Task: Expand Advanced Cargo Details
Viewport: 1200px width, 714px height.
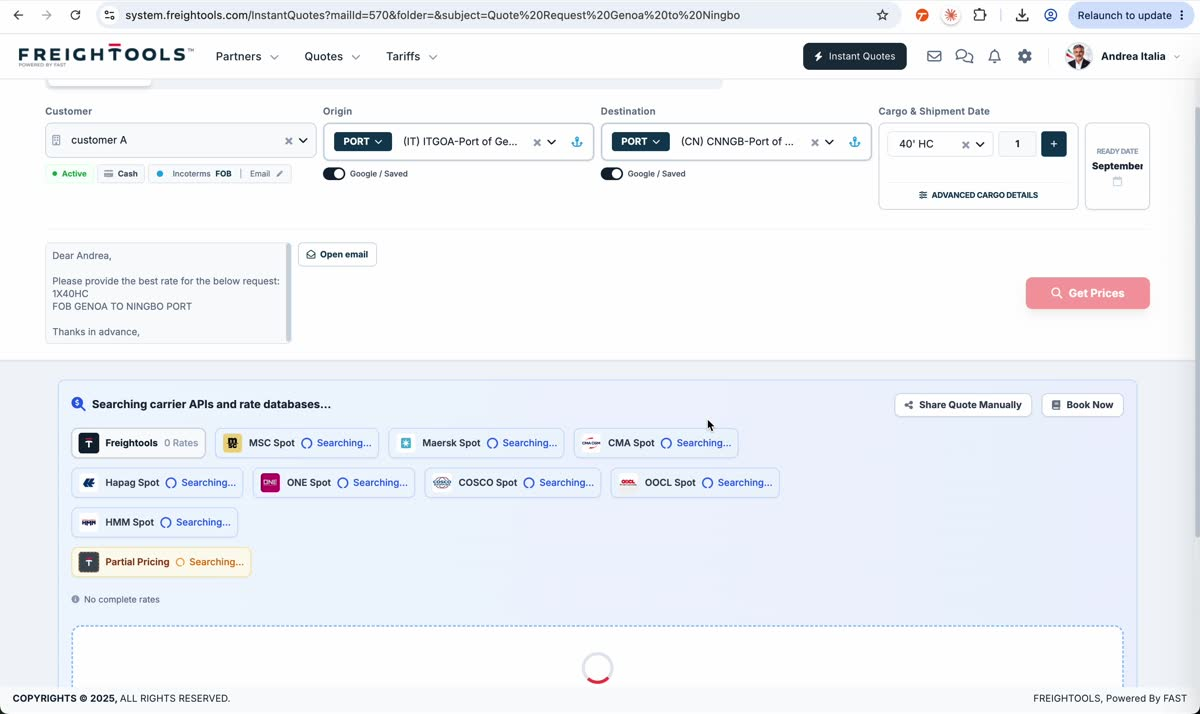Action: pyautogui.click(x=978, y=195)
